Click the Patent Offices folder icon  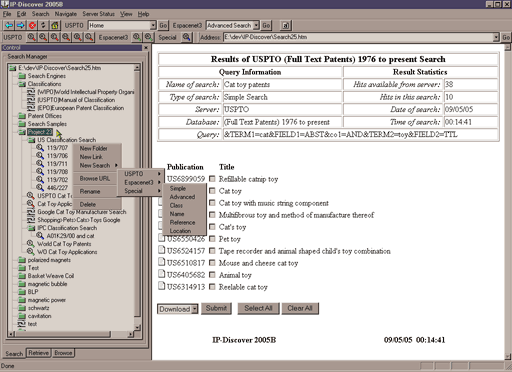click(22, 116)
